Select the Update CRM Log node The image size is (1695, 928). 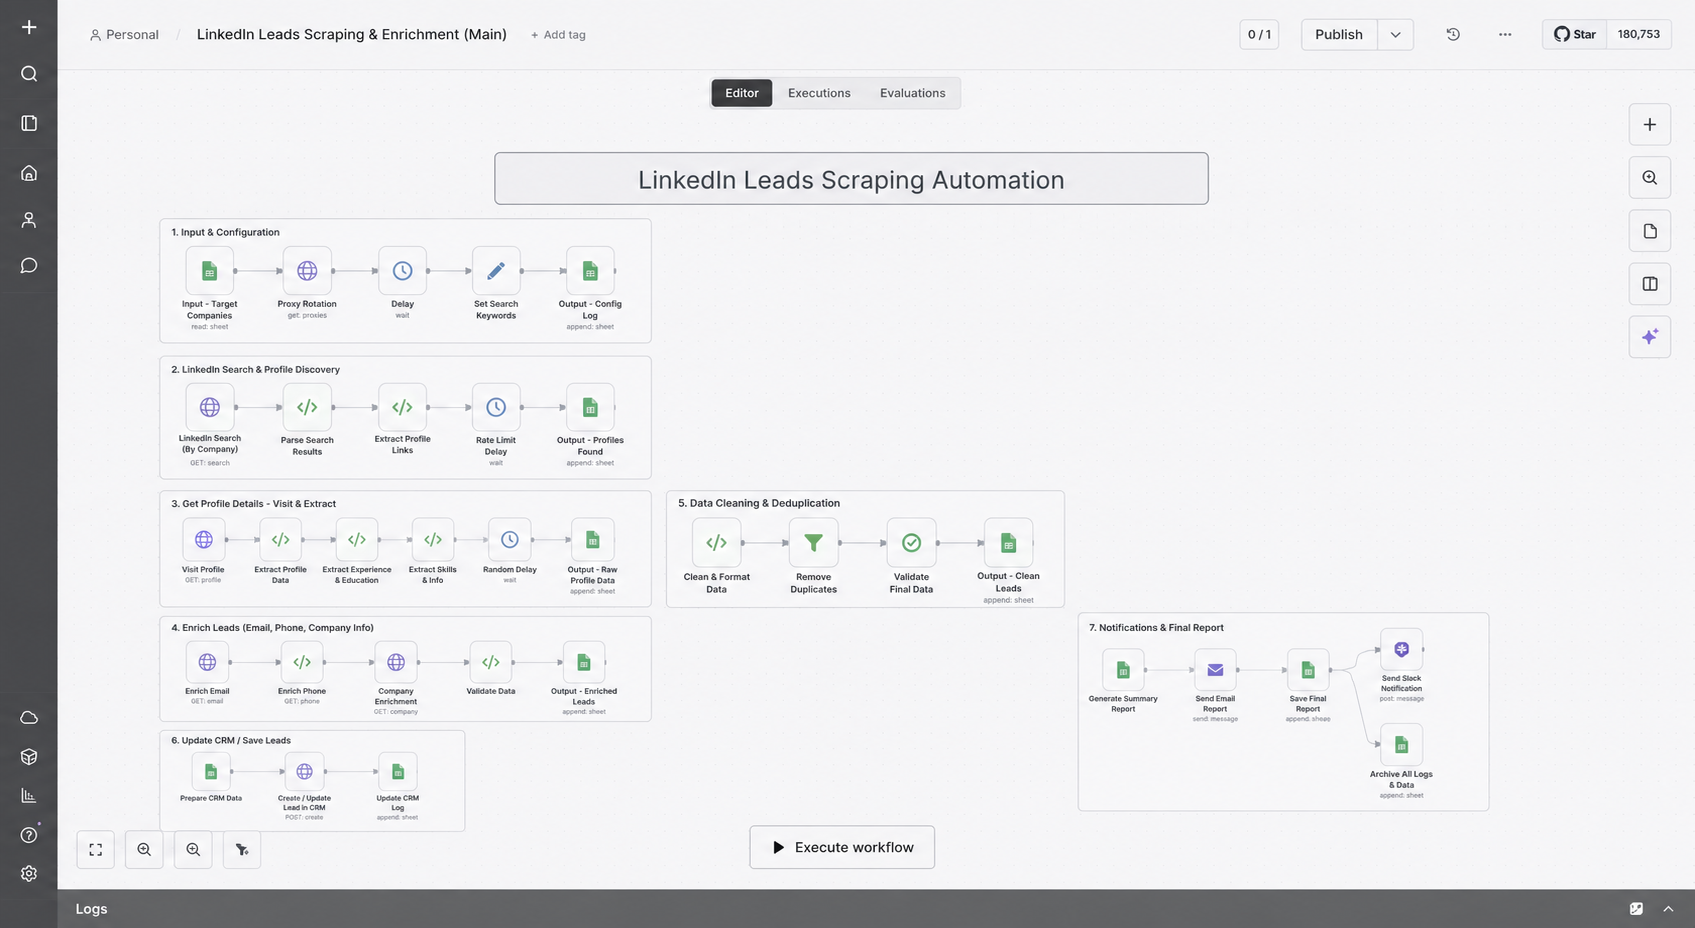point(398,772)
